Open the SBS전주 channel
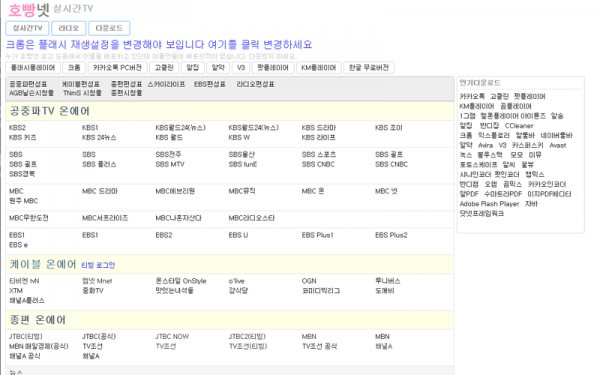 (x=168, y=155)
